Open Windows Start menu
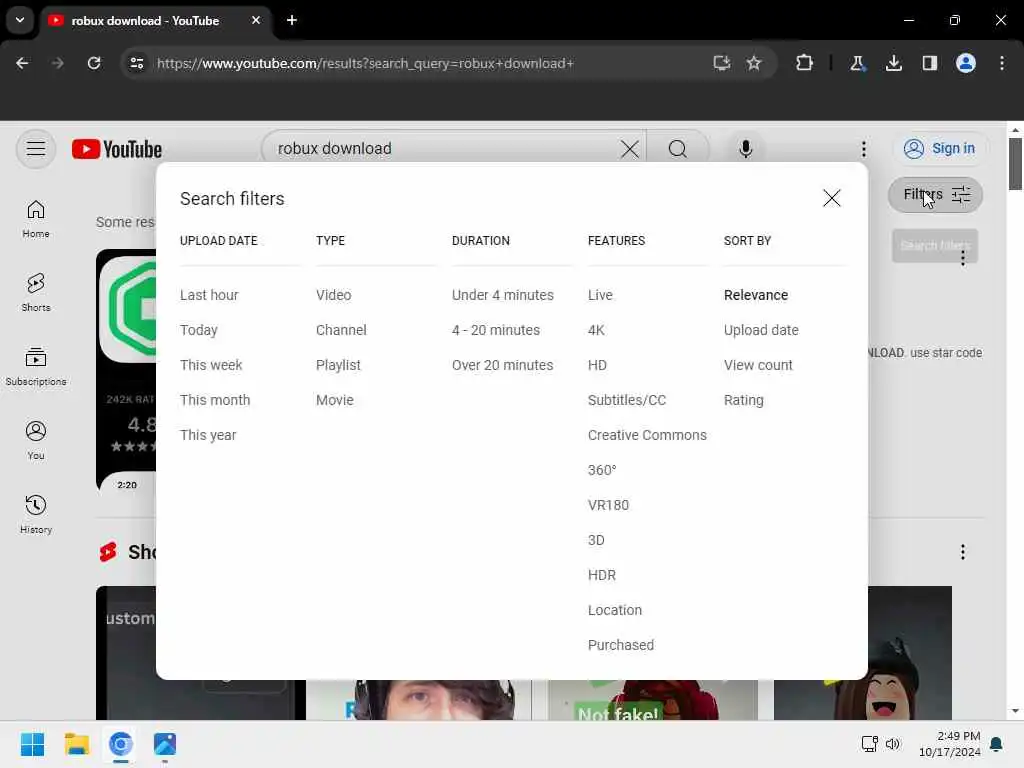The width and height of the screenshot is (1024, 768). click(x=33, y=744)
